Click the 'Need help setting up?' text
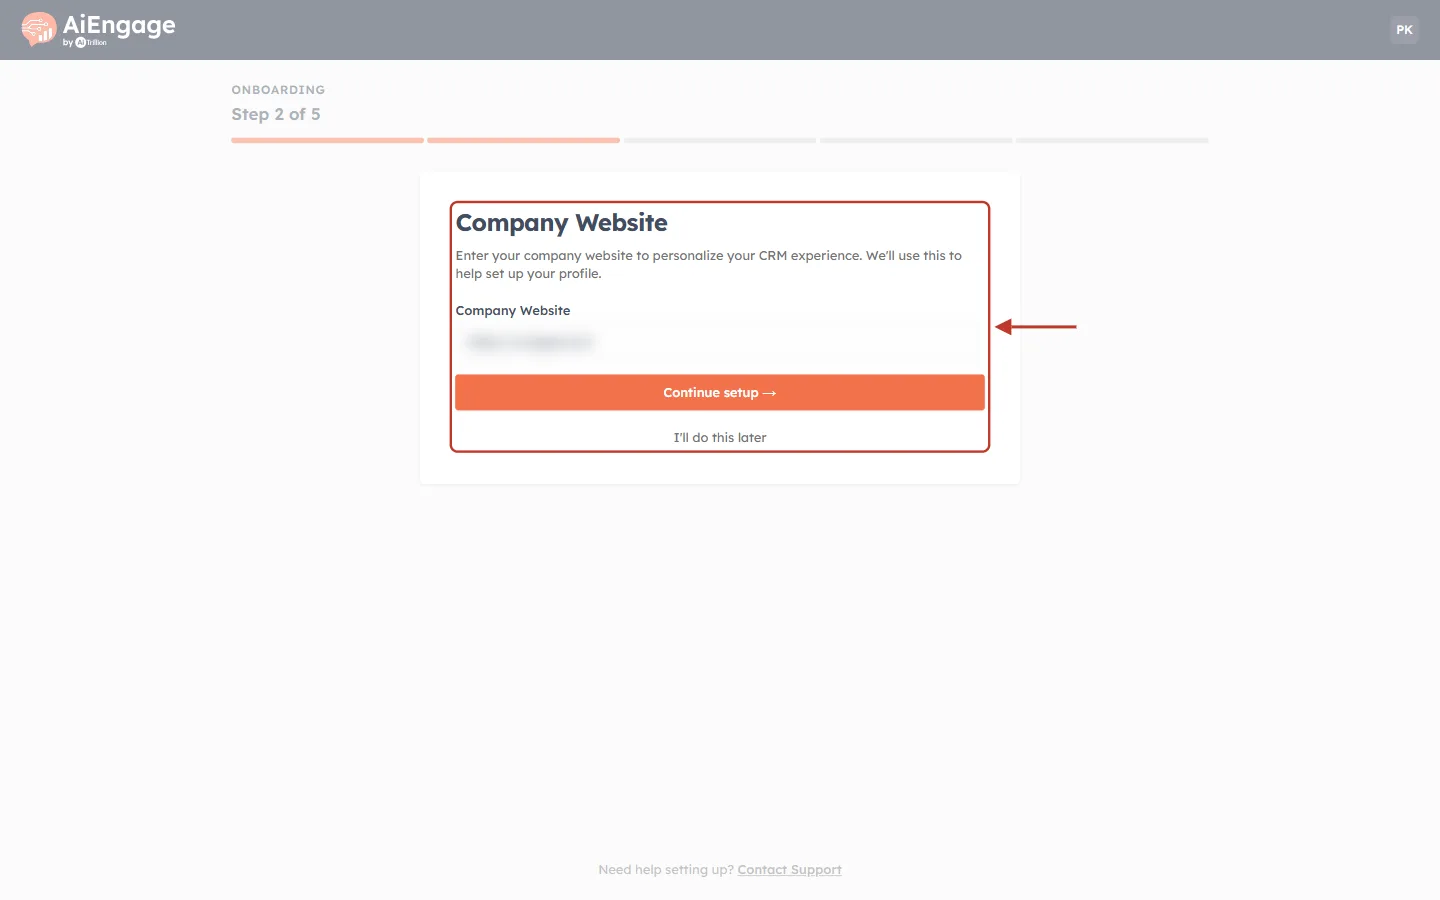 click(666, 870)
